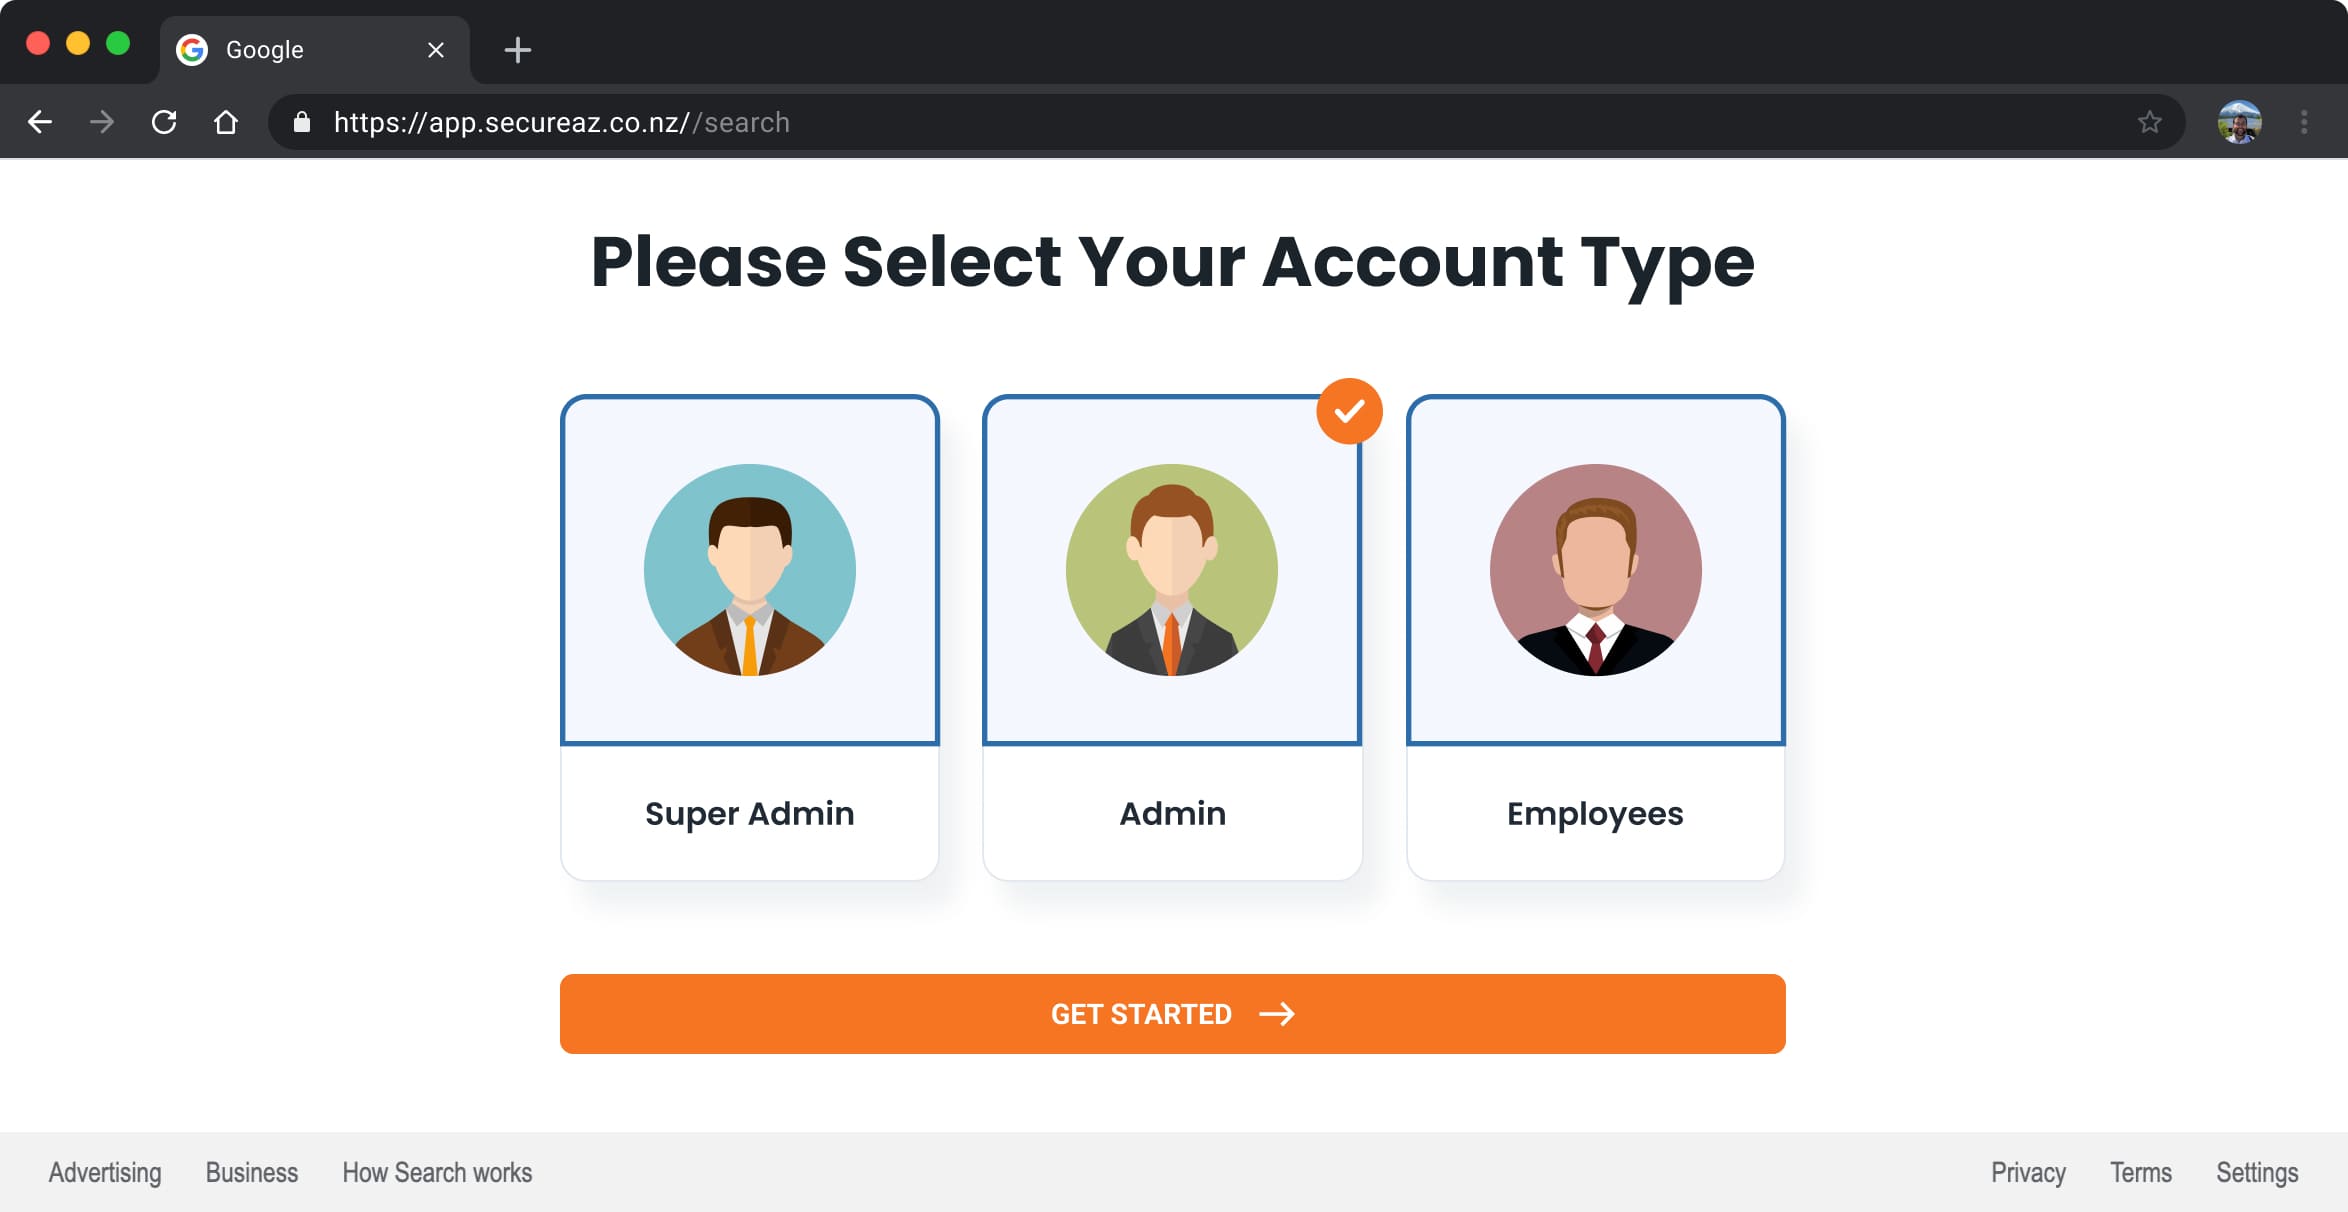
Task: Select the Admin account card
Action: pos(1172,637)
